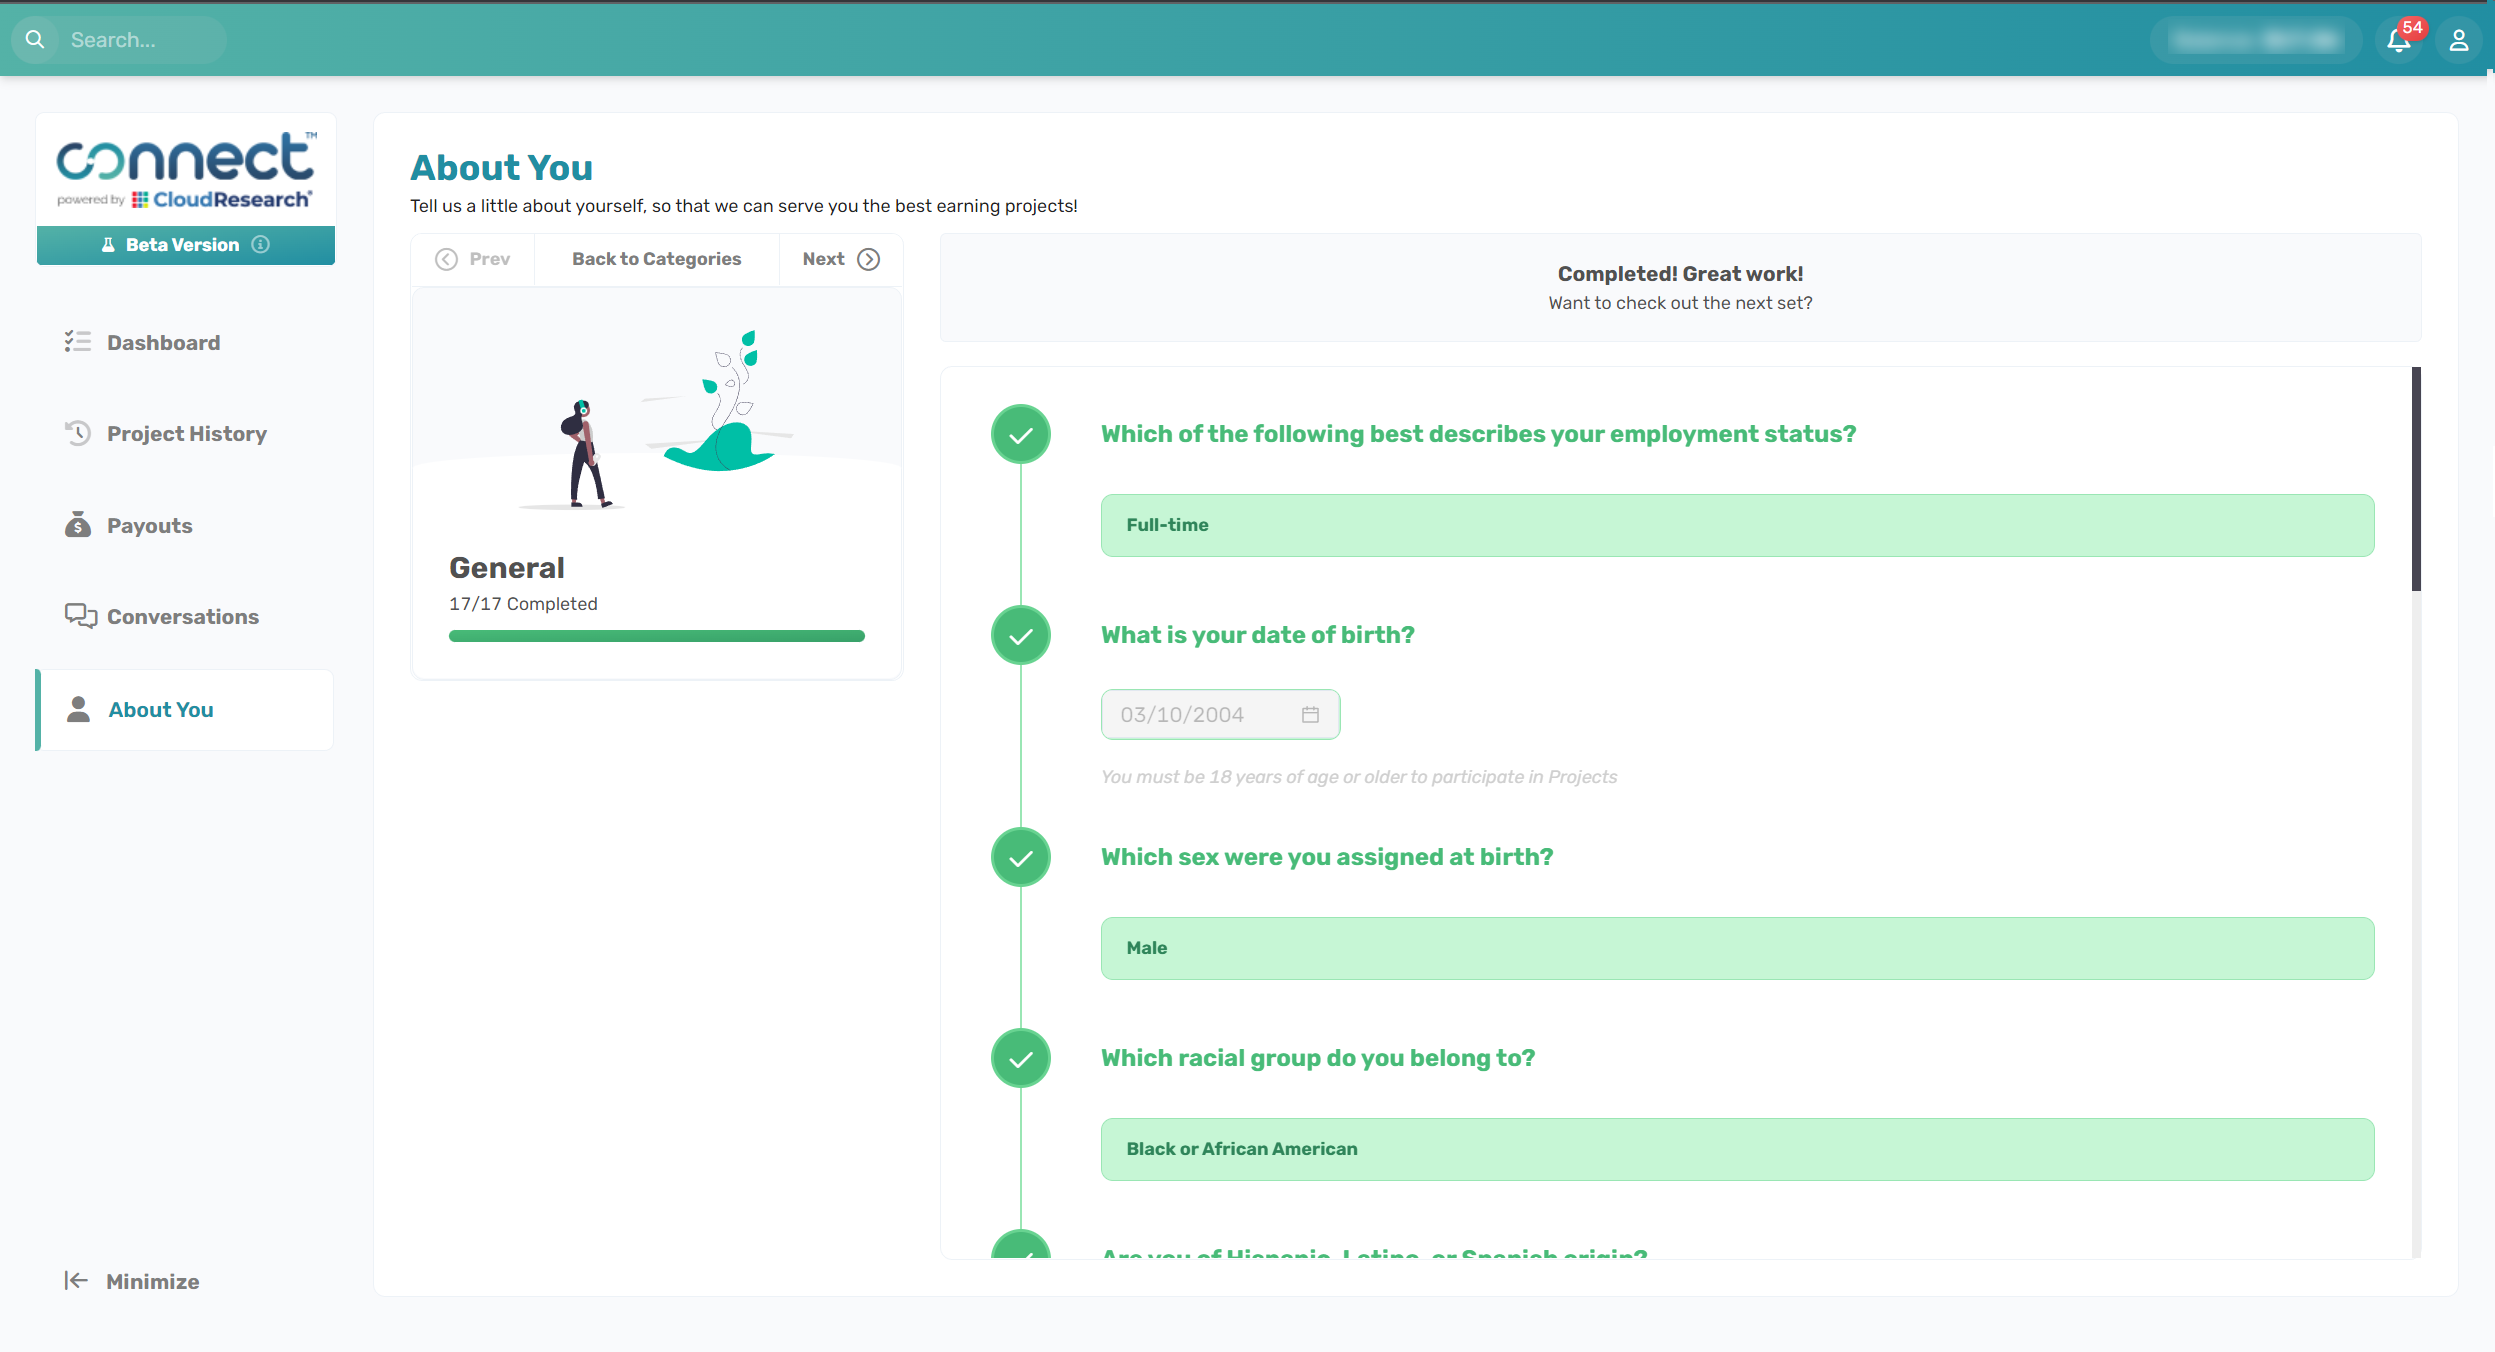Go to the Next question set
Image resolution: width=2495 pixels, height=1352 pixels.
coord(840,259)
